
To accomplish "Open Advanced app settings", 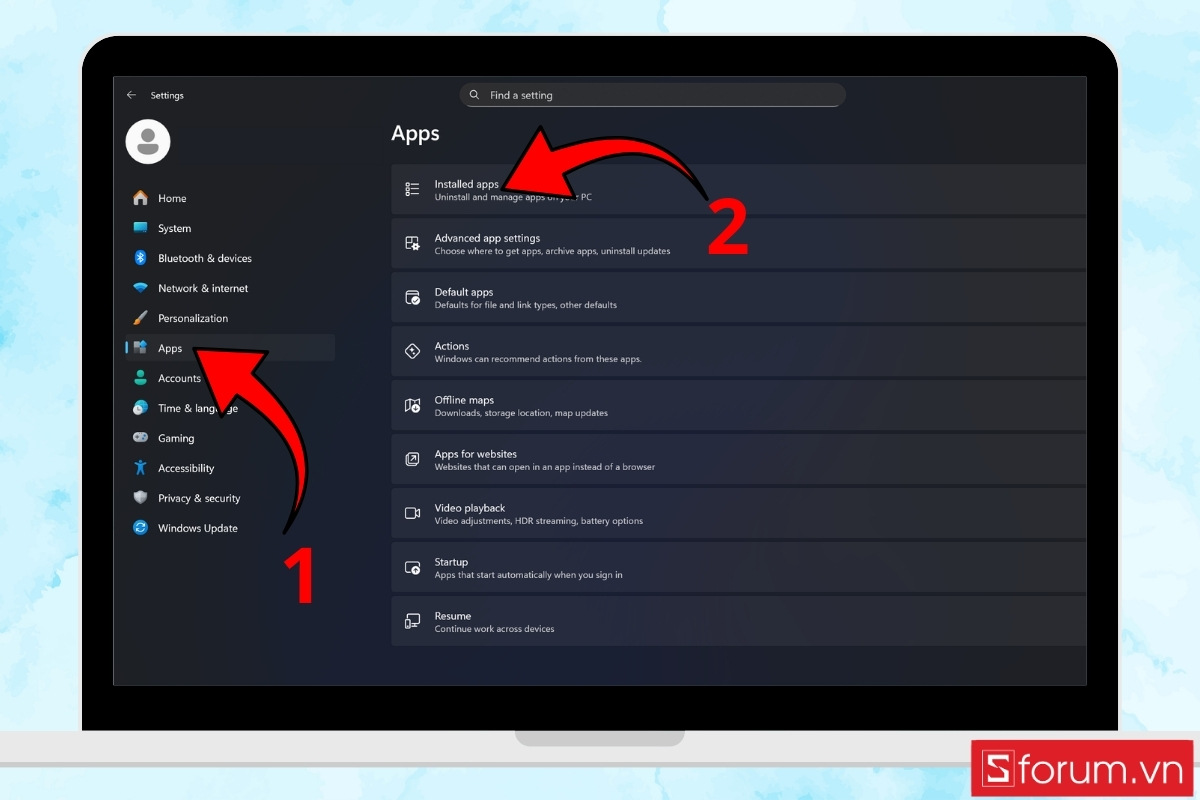I will 738,243.
